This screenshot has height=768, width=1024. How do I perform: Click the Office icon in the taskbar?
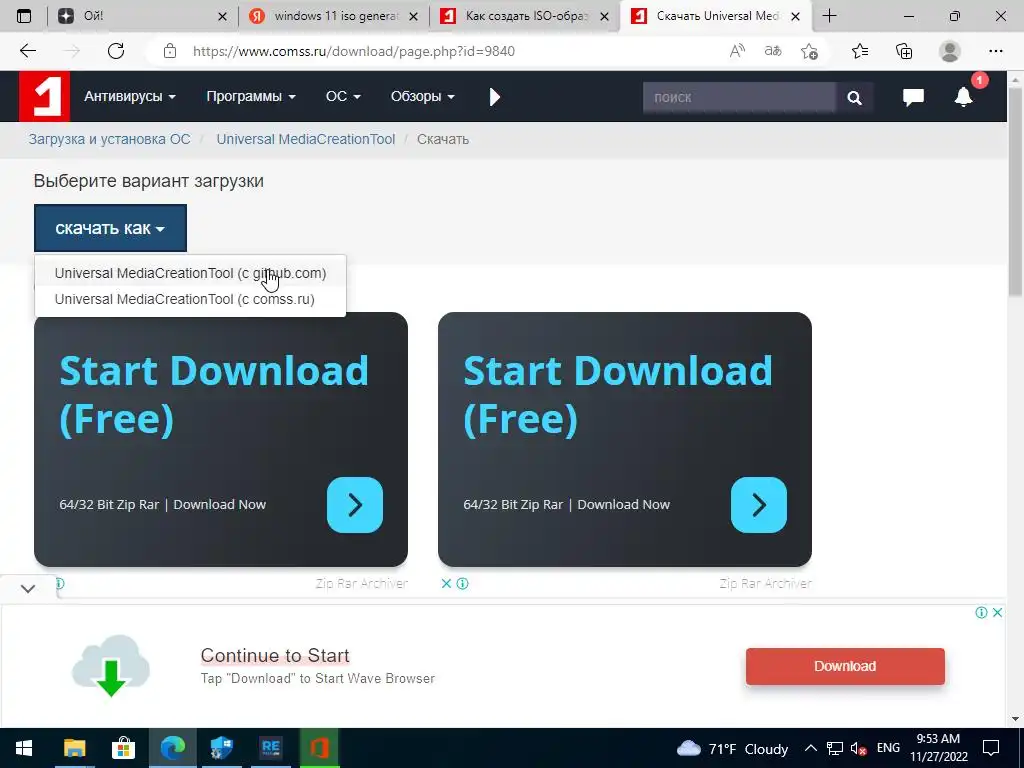coord(319,748)
